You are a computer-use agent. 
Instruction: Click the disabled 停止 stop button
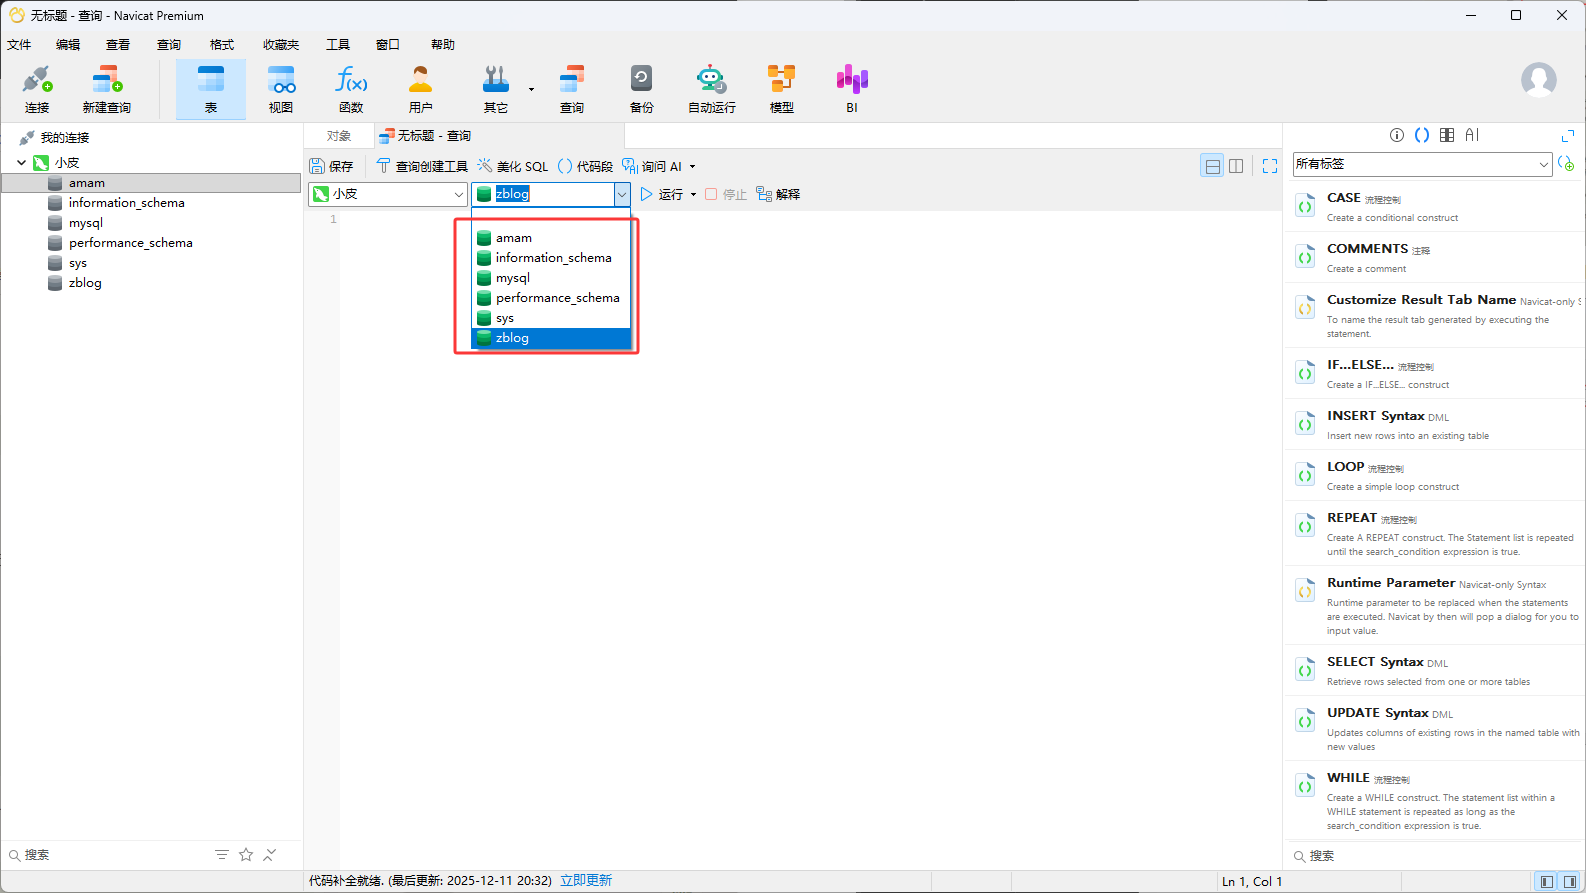[725, 194]
